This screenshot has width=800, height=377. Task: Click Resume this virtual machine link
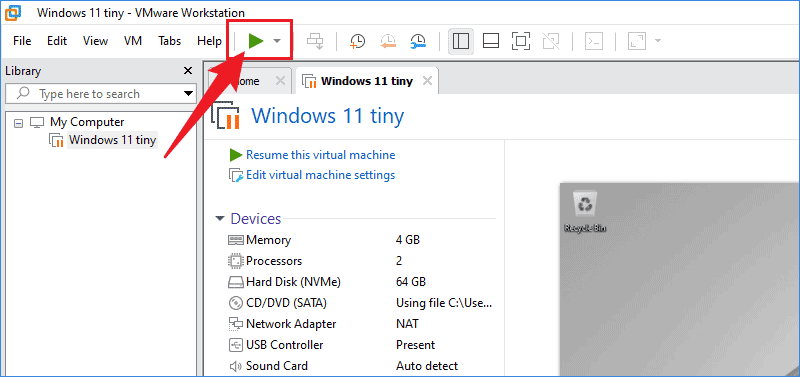pyautogui.click(x=320, y=155)
